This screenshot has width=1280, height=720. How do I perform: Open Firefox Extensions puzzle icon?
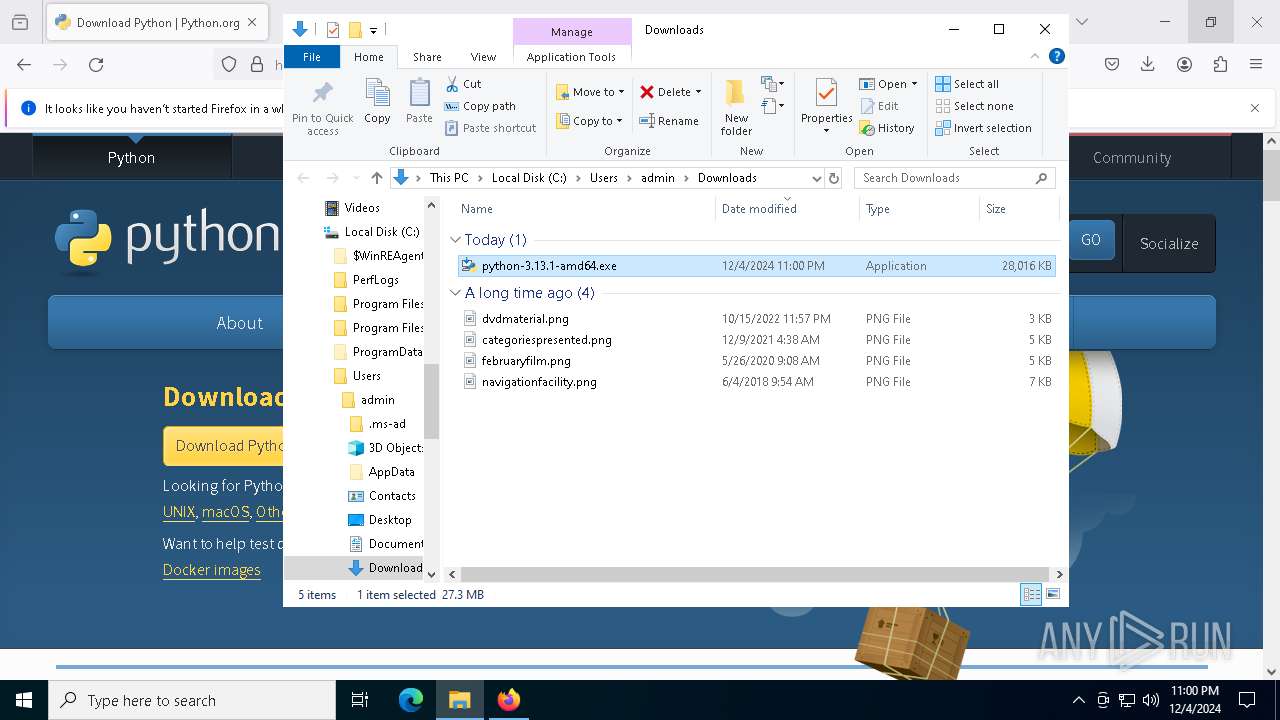[x=1220, y=64]
